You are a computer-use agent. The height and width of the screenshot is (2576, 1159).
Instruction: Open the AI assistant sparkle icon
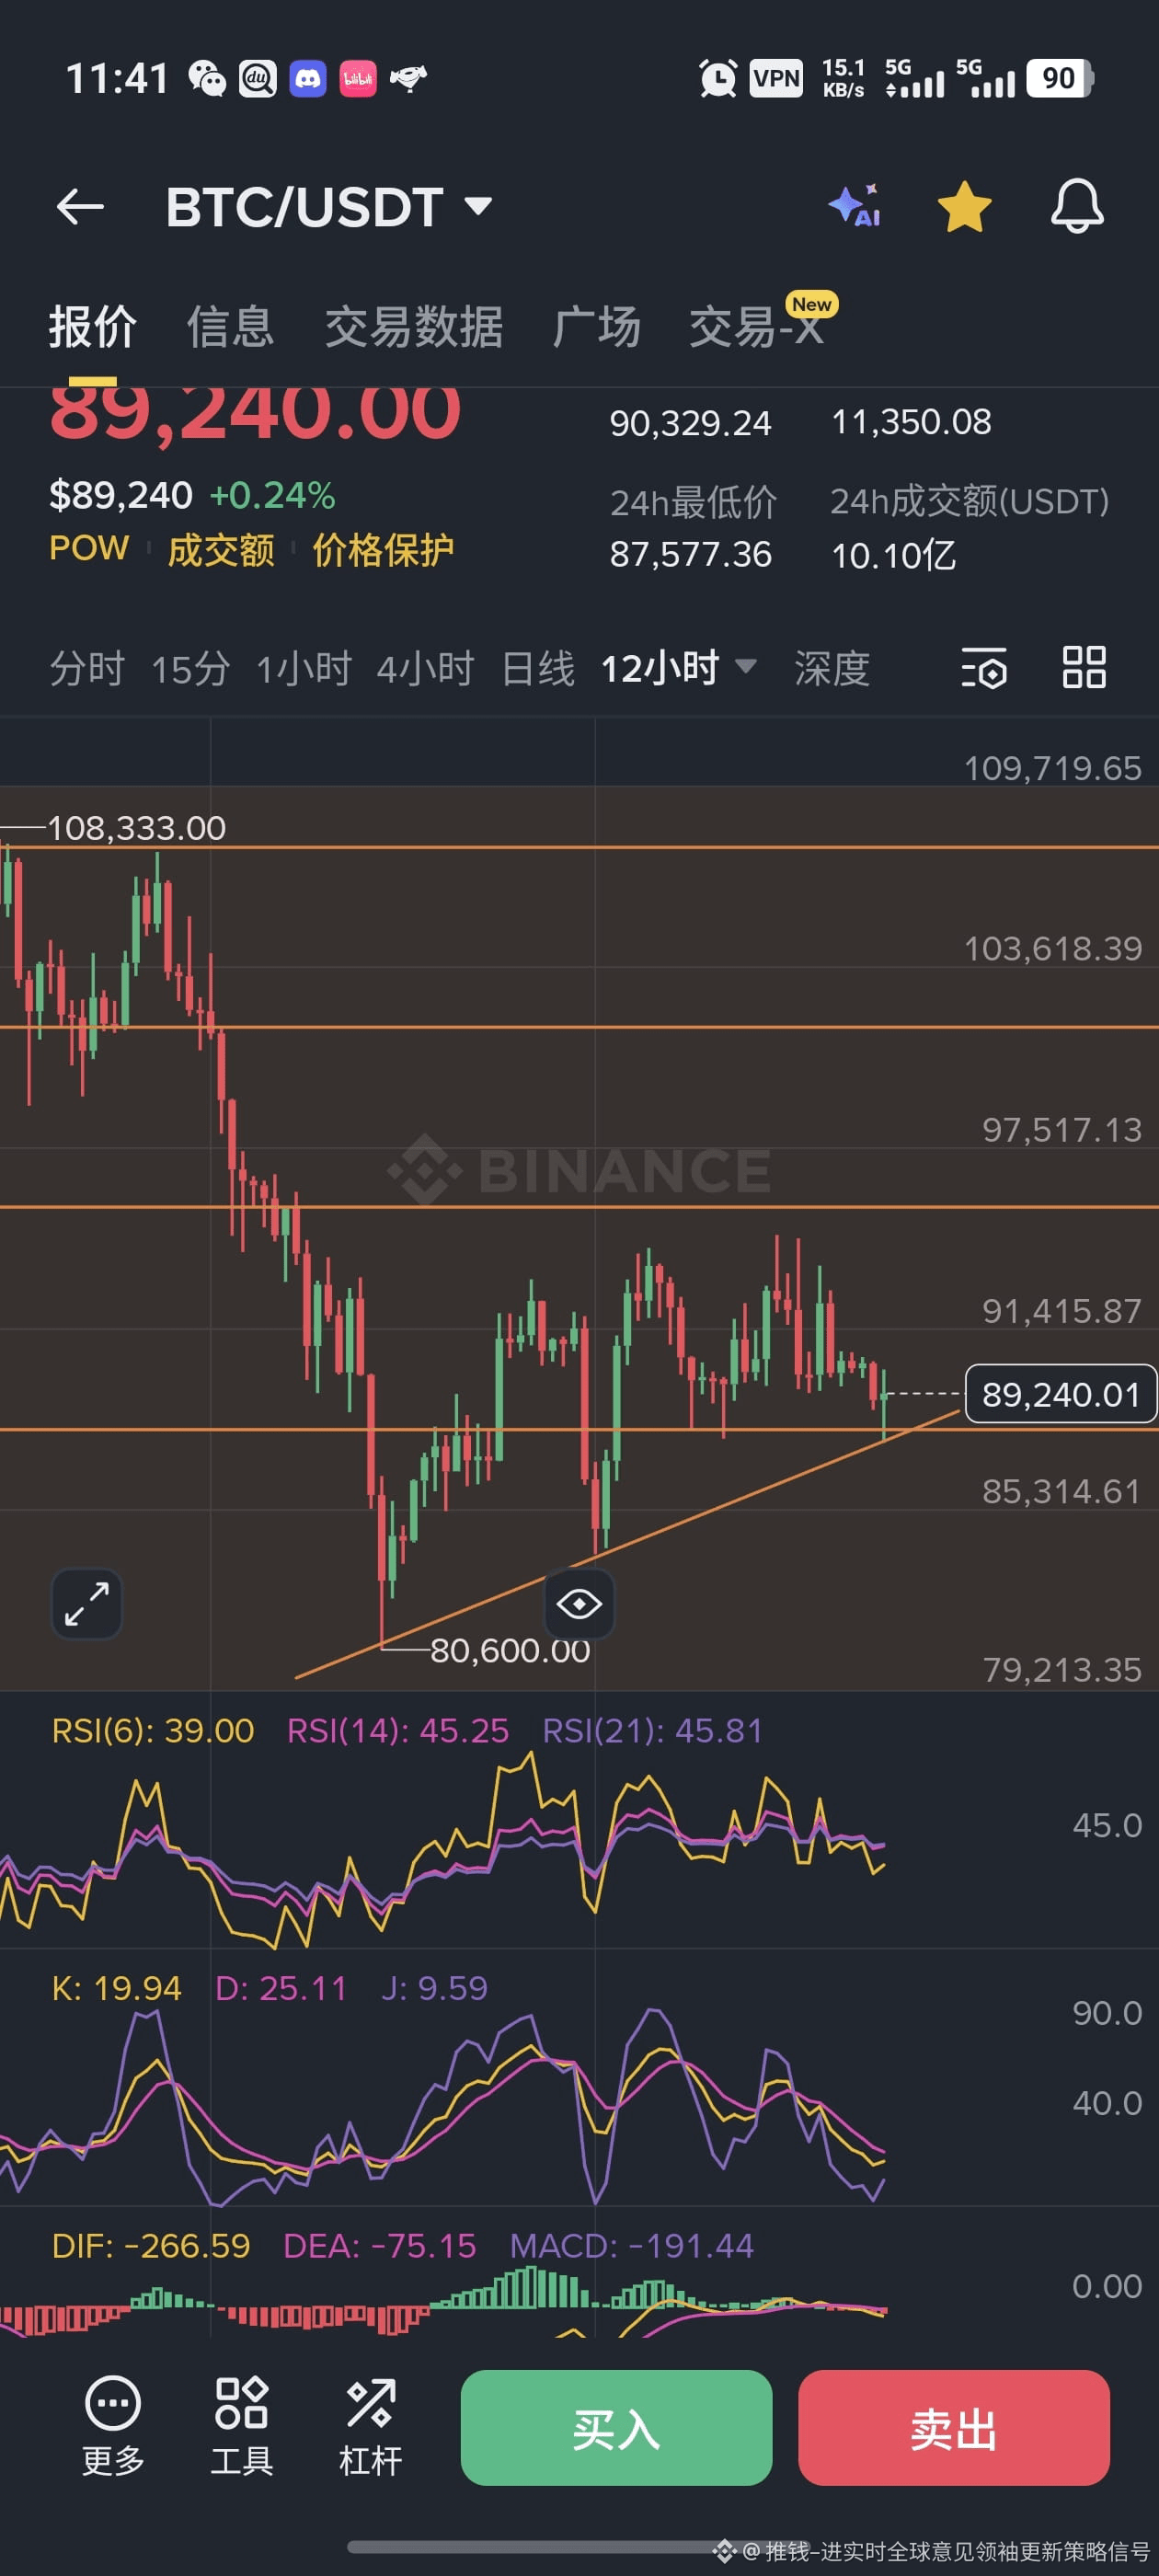click(855, 206)
